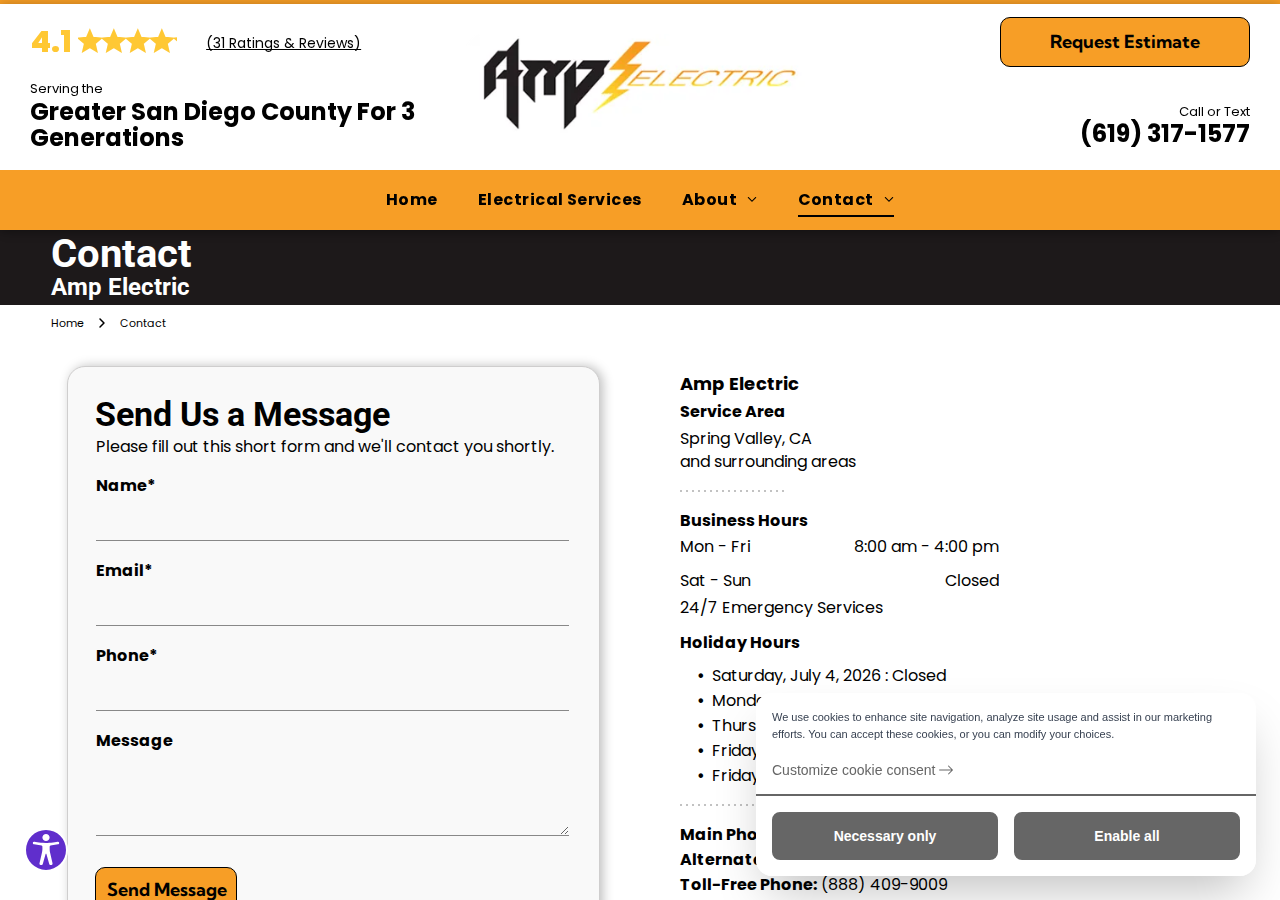Click 'Mon - Fri' row text
The height and width of the screenshot is (900, 1280).
tap(715, 546)
